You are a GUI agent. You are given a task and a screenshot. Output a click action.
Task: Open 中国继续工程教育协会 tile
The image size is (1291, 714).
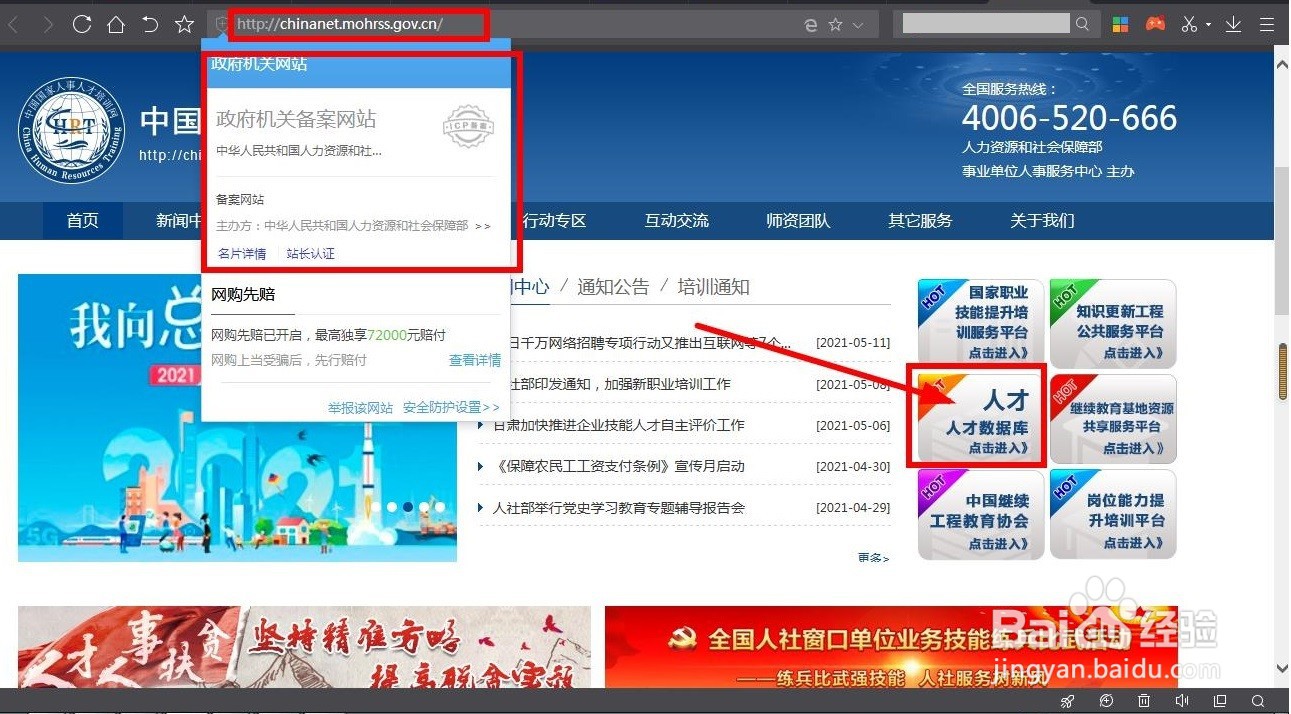point(981,515)
